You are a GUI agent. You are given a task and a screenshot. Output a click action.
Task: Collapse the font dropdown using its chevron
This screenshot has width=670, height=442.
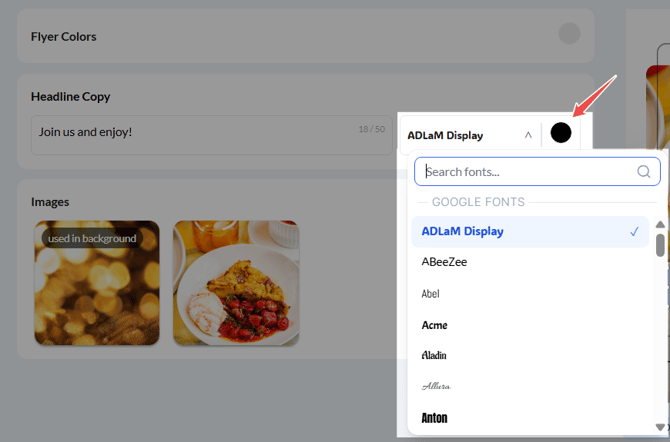tap(528, 135)
